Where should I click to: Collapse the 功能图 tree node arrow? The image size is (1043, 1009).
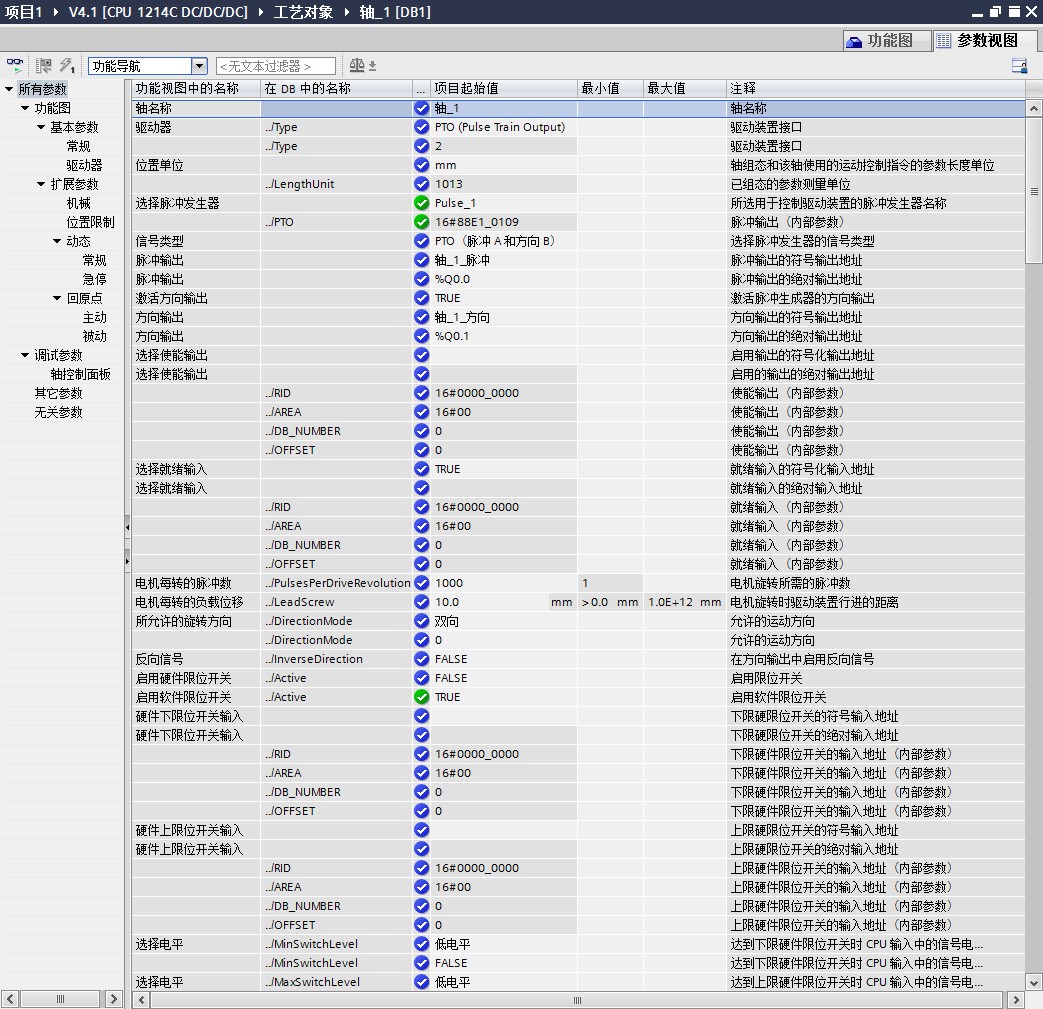[x=25, y=108]
